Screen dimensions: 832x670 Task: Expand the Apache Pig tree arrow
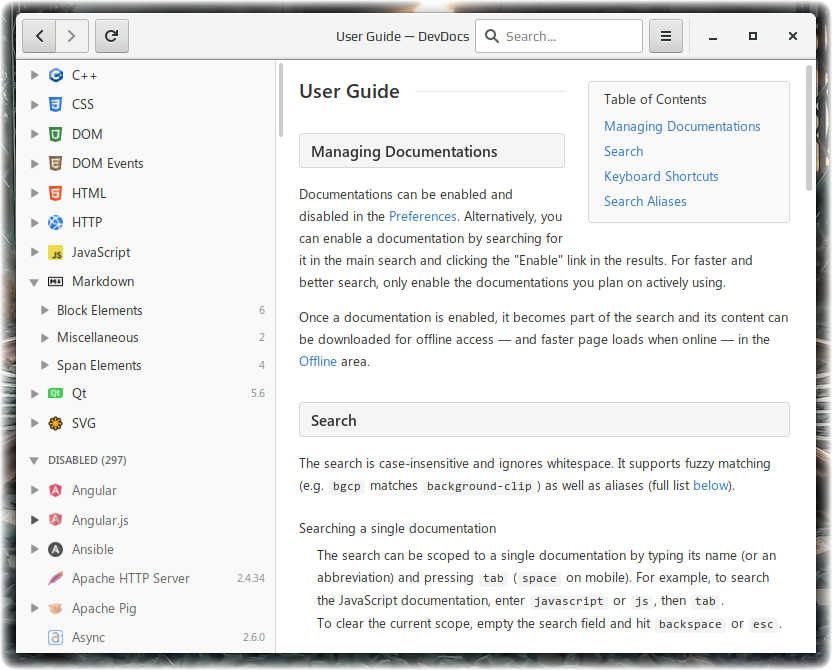point(34,608)
